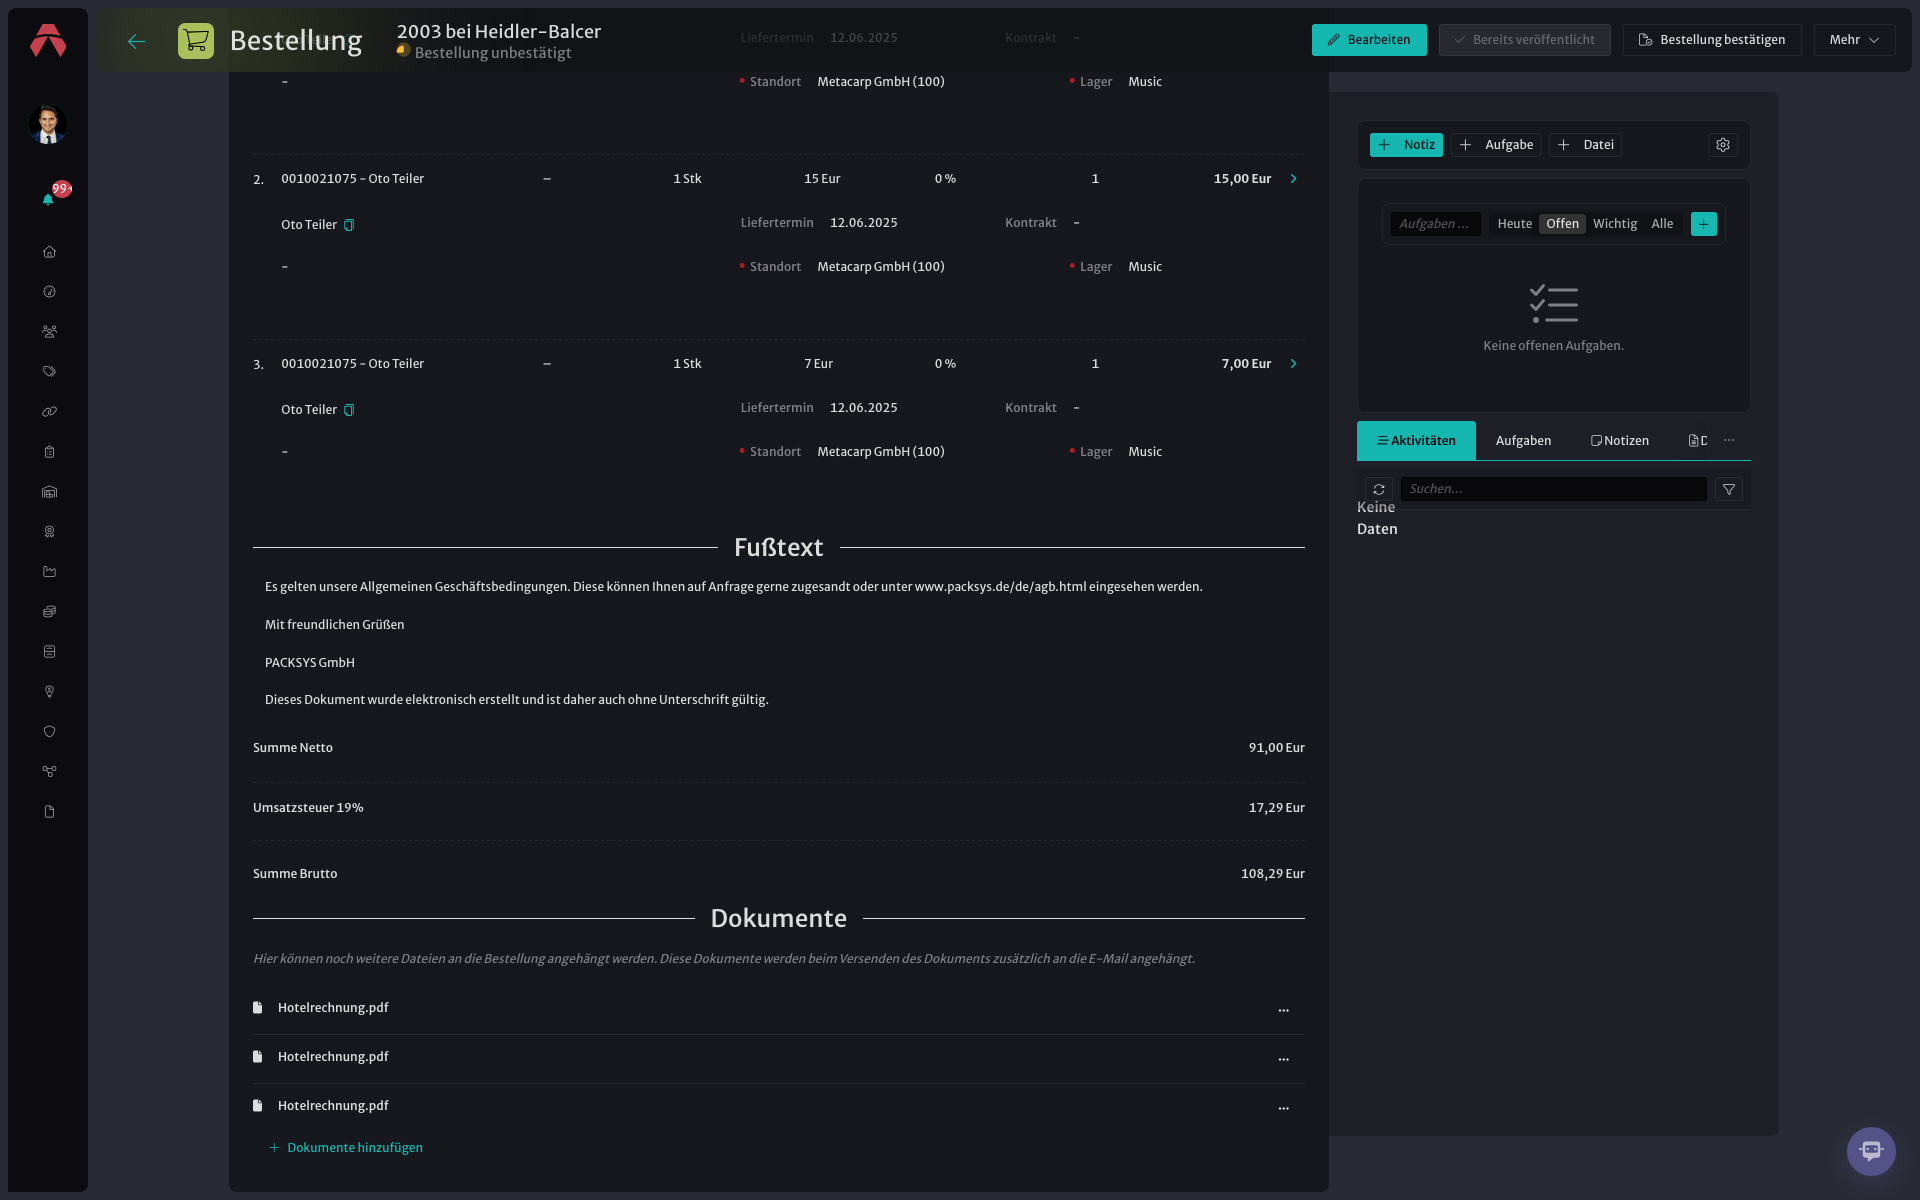
Task: Click Summe Netto value 91,00 Eur
Action: (1276, 748)
